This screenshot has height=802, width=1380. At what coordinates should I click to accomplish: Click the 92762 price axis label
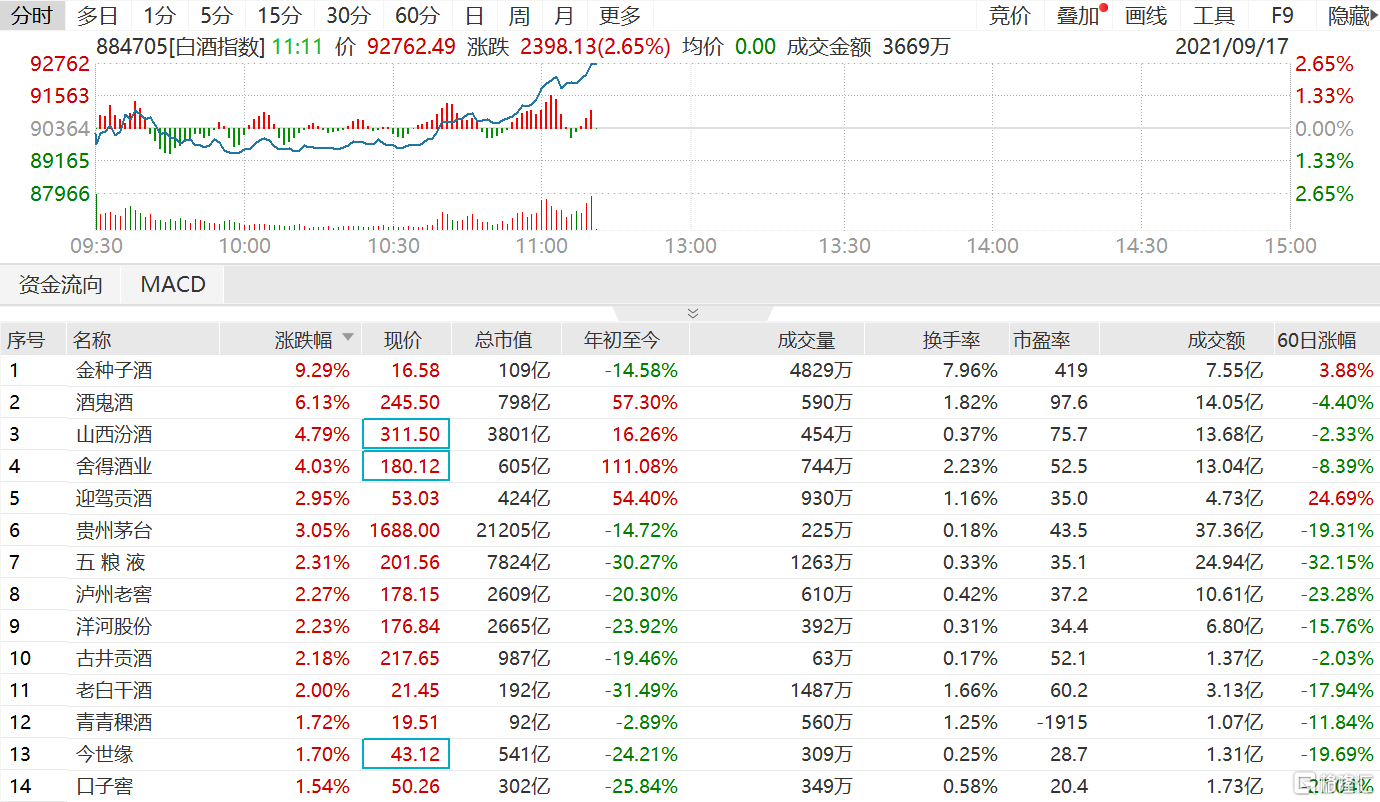[60, 64]
